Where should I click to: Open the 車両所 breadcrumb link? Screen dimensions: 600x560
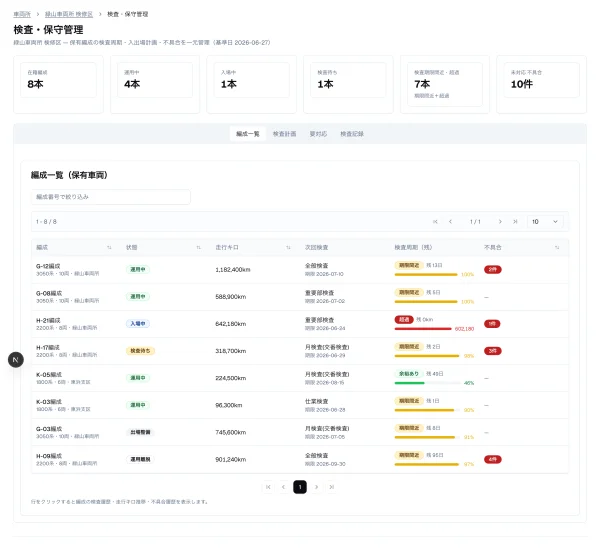22,14
